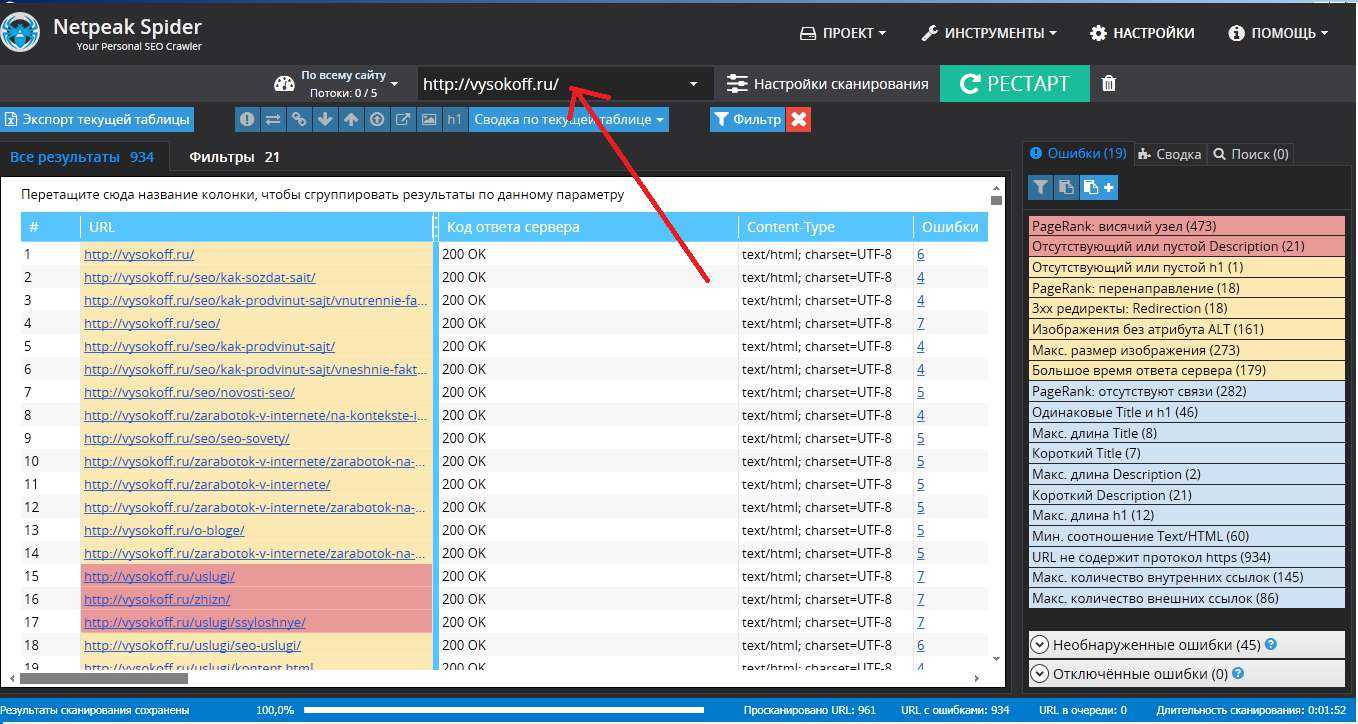This screenshot has width=1358, height=724.
Task: Select URL не содержит протокол https (934)
Action: click(1187, 557)
